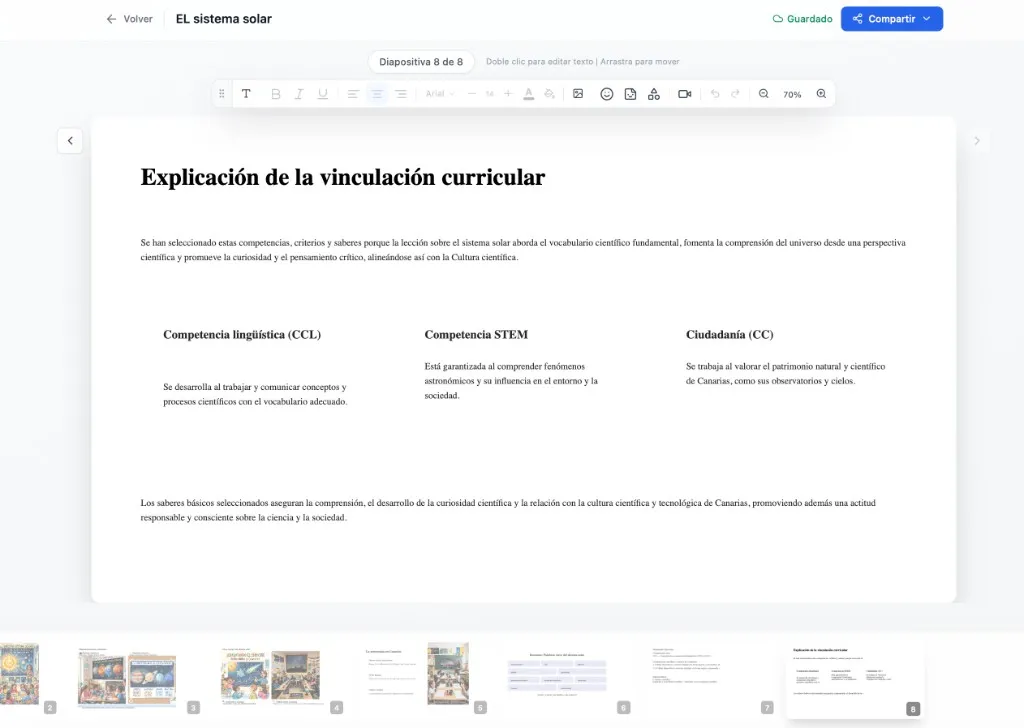Screen dimensions: 1024x728
Task: Open the text color picker
Action: (529, 94)
